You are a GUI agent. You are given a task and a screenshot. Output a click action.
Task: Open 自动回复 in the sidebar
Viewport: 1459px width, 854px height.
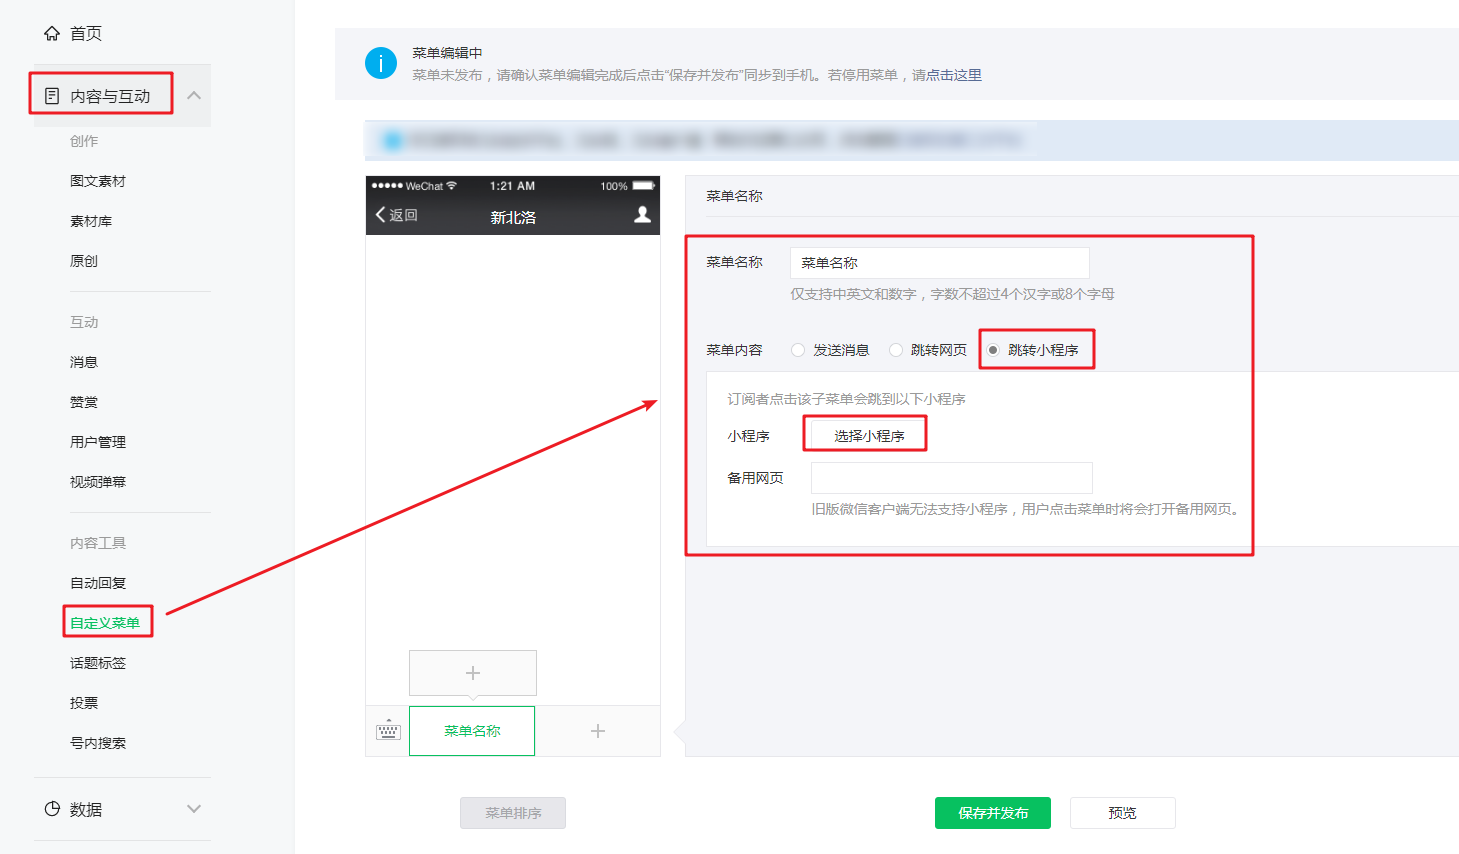pos(98,583)
